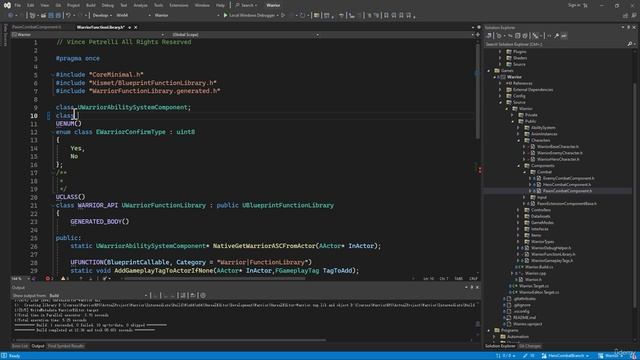Select WarriorBaseCharacter.h file
Image resolution: width=640 pixels, height=360 pixels.
tap(558, 147)
